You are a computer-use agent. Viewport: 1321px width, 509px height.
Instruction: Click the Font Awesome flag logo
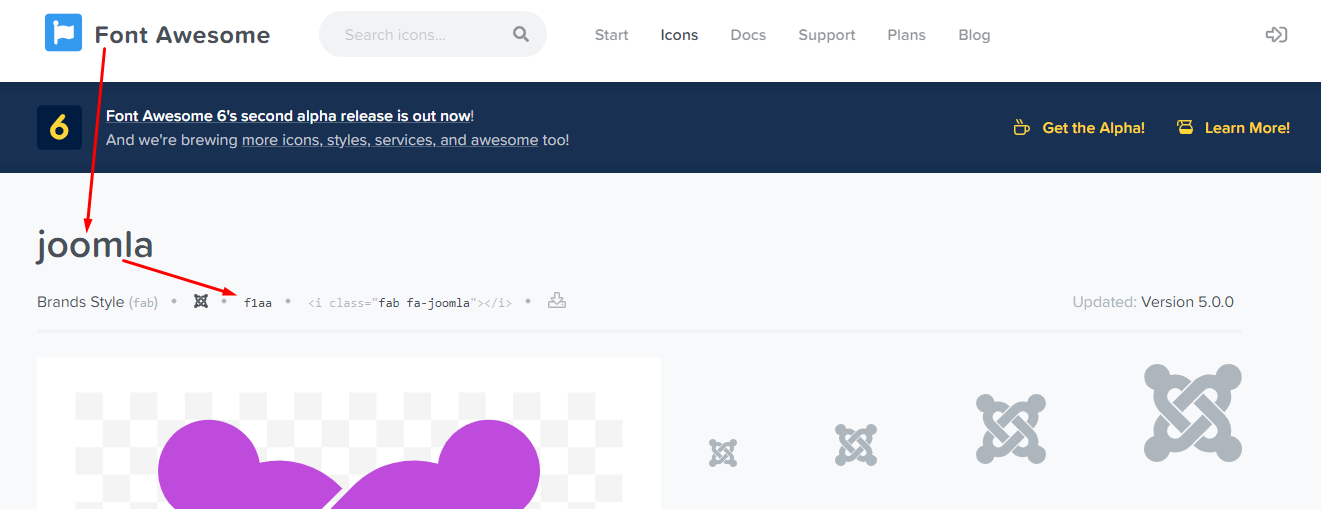tap(63, 33)
